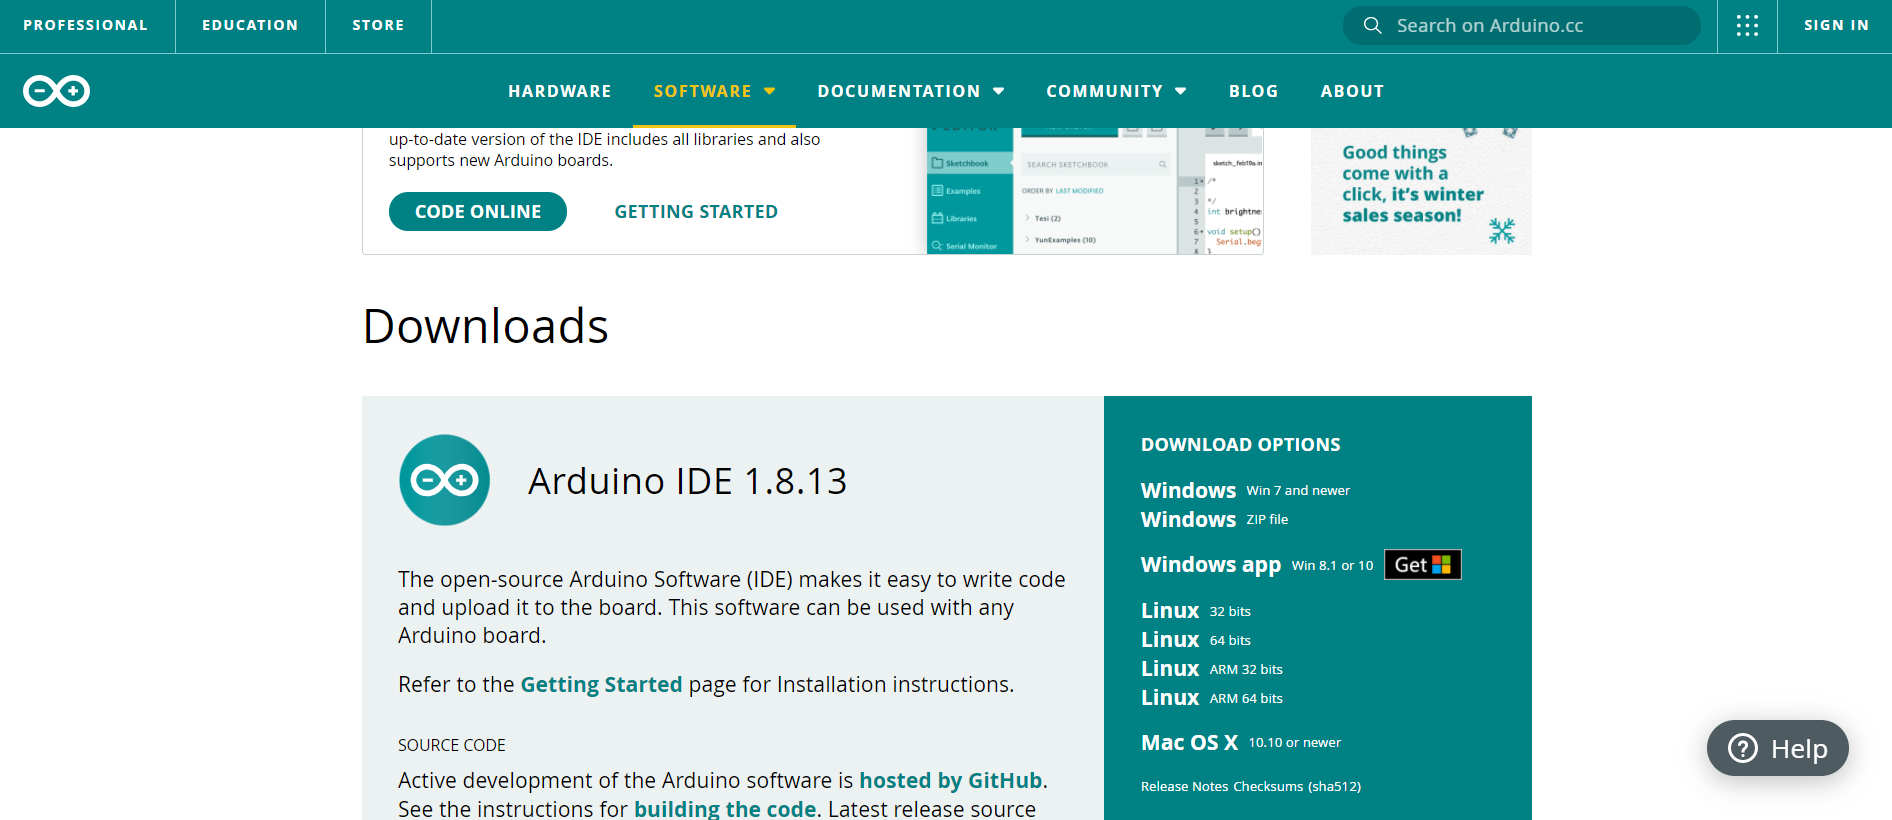The height and width of the screenshot is (820, 1892).
Task: Download Linux 64 bits
Action: pos(1195,640)
